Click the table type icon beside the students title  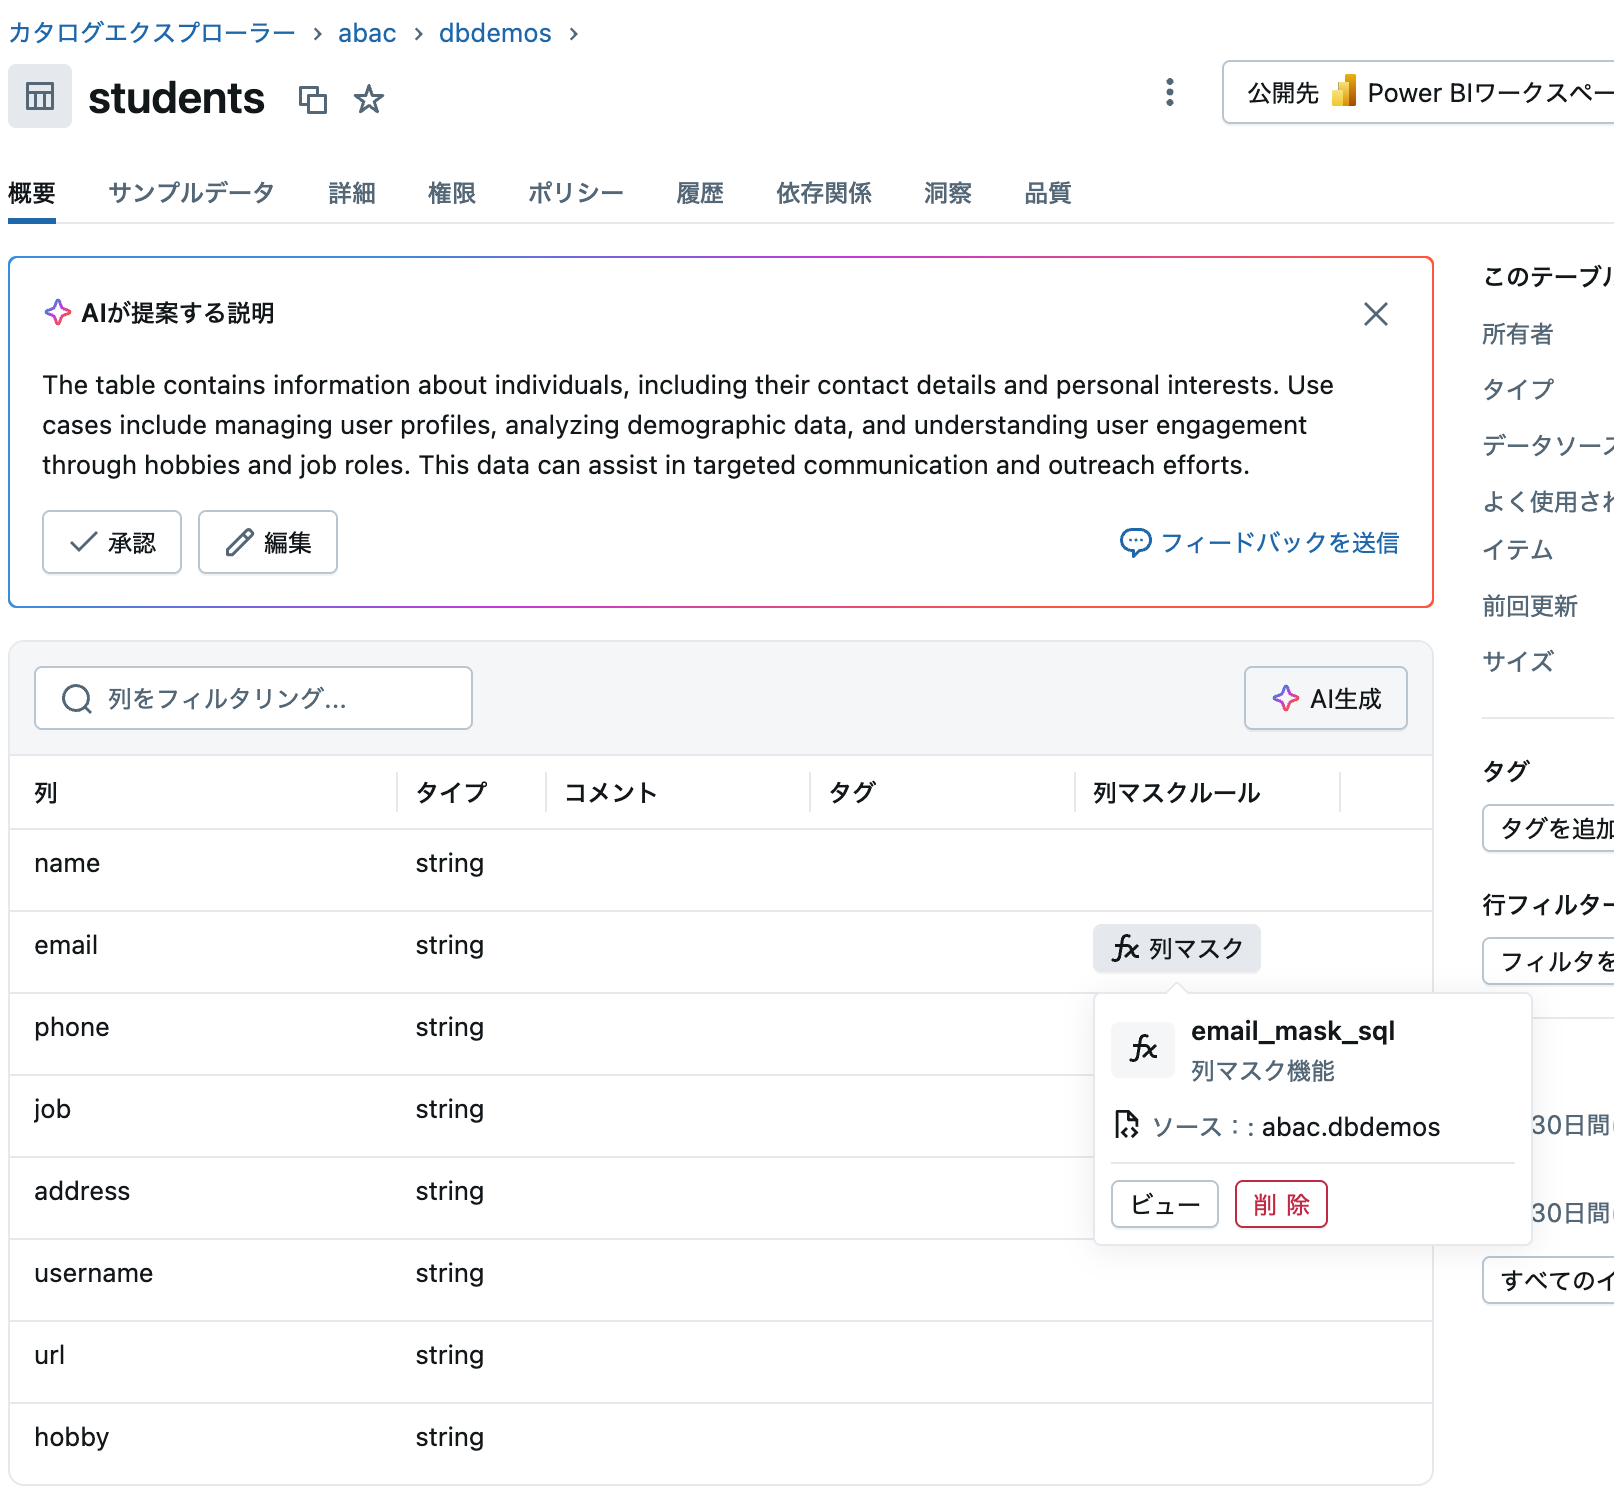point(39,96)
